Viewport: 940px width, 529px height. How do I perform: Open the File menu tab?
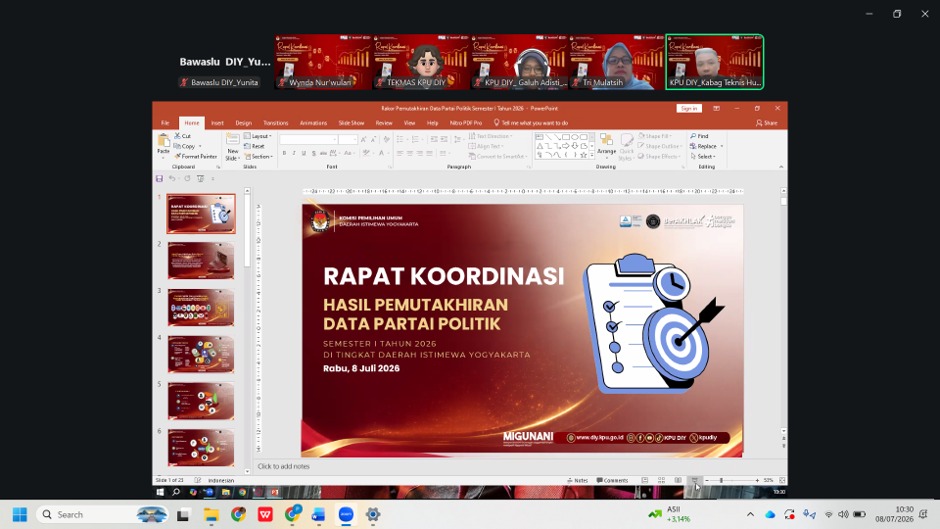(x=165, y=123)
